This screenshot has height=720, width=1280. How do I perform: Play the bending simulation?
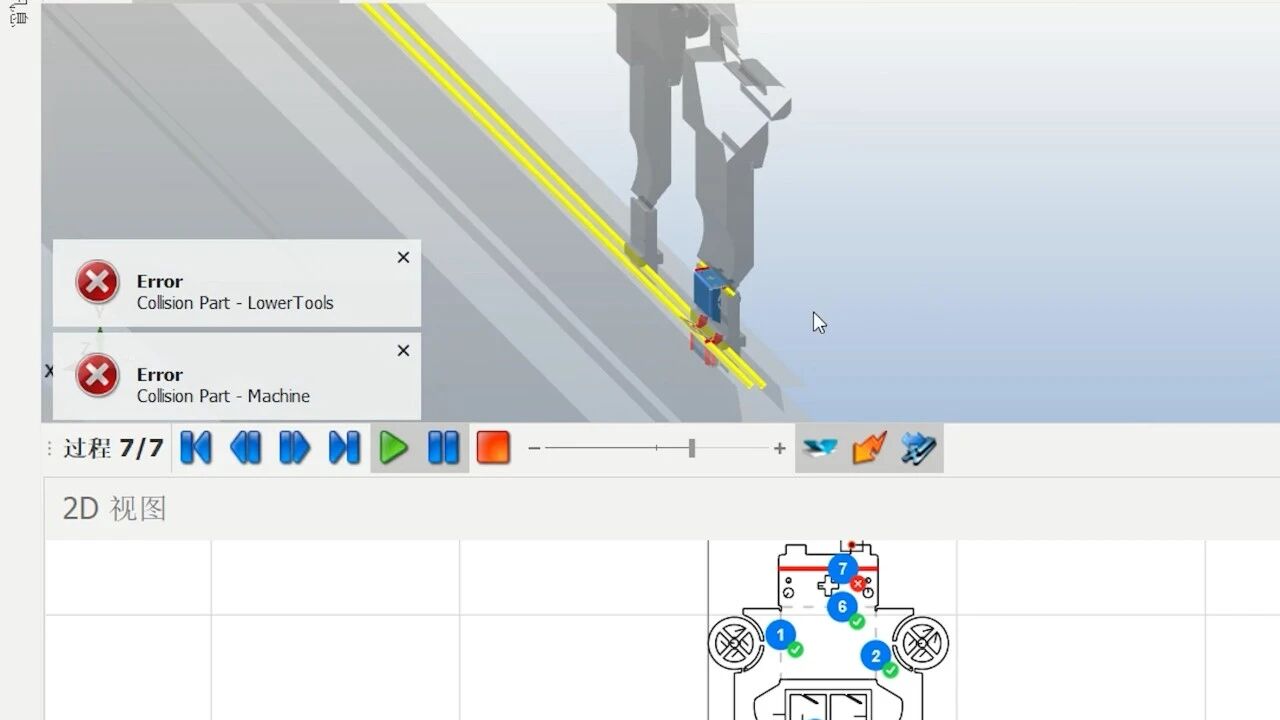[394, 447]
